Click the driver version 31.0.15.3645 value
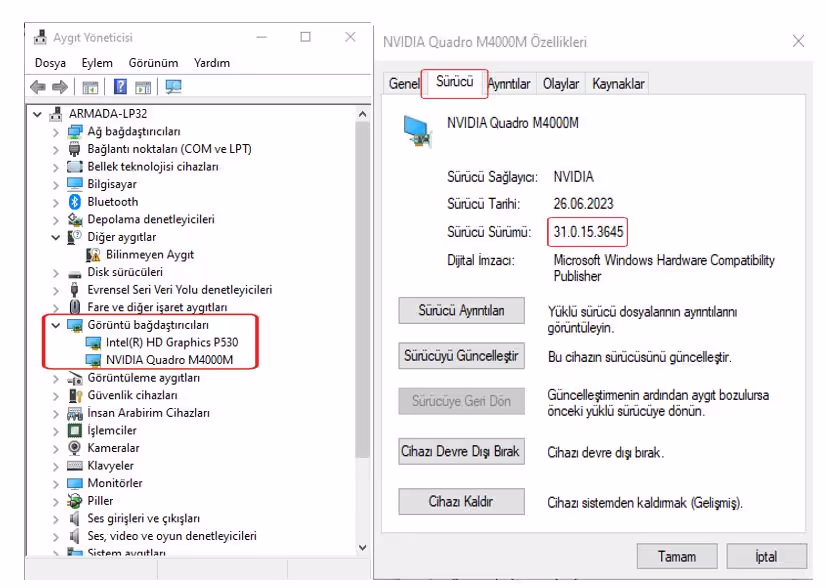This screenshot has width=826, height=588. tap(588, 231)
